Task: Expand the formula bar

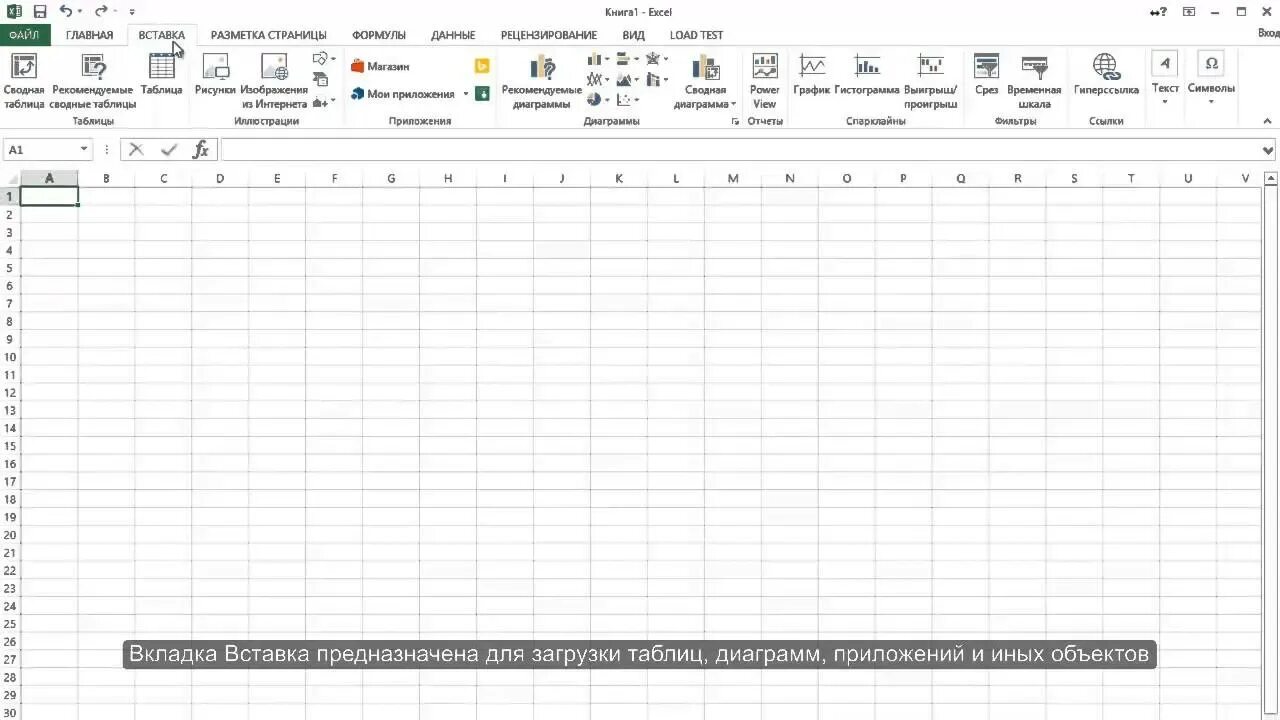Action: [x=1268, y=150]
